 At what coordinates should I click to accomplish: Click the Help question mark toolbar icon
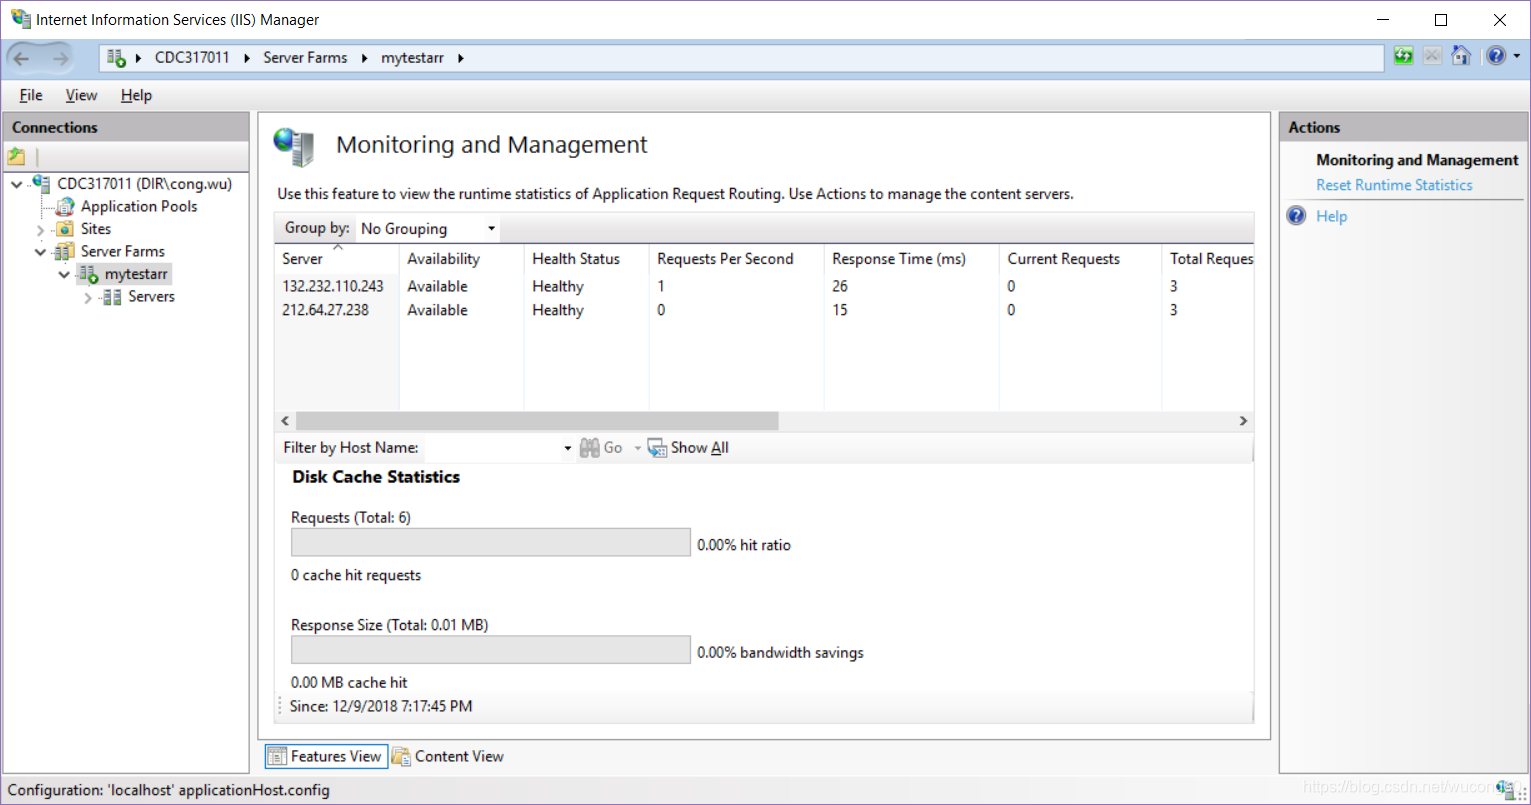coord(1495,56)
